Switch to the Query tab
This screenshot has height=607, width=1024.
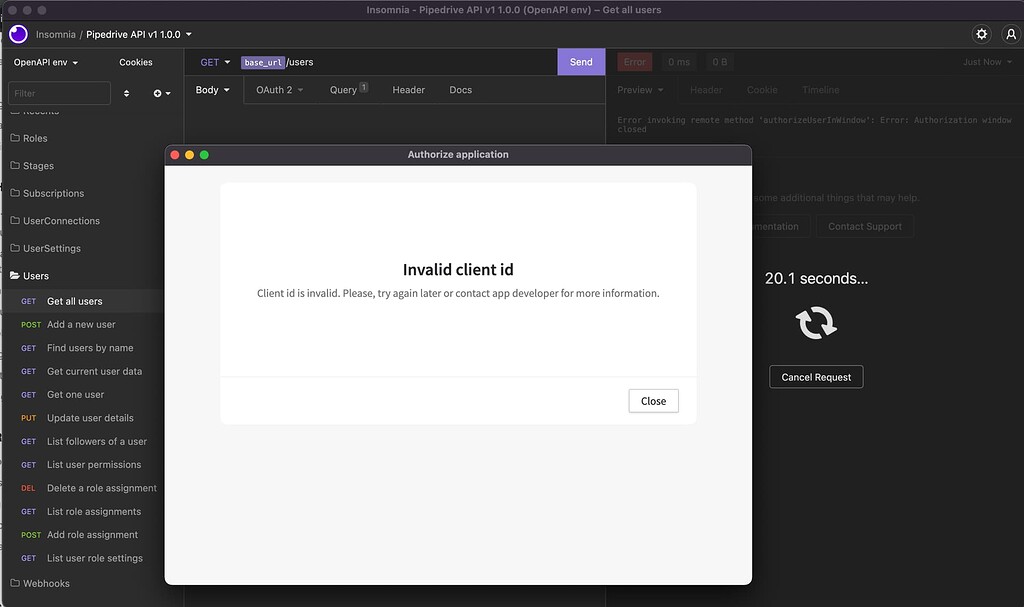click(344, 89)
